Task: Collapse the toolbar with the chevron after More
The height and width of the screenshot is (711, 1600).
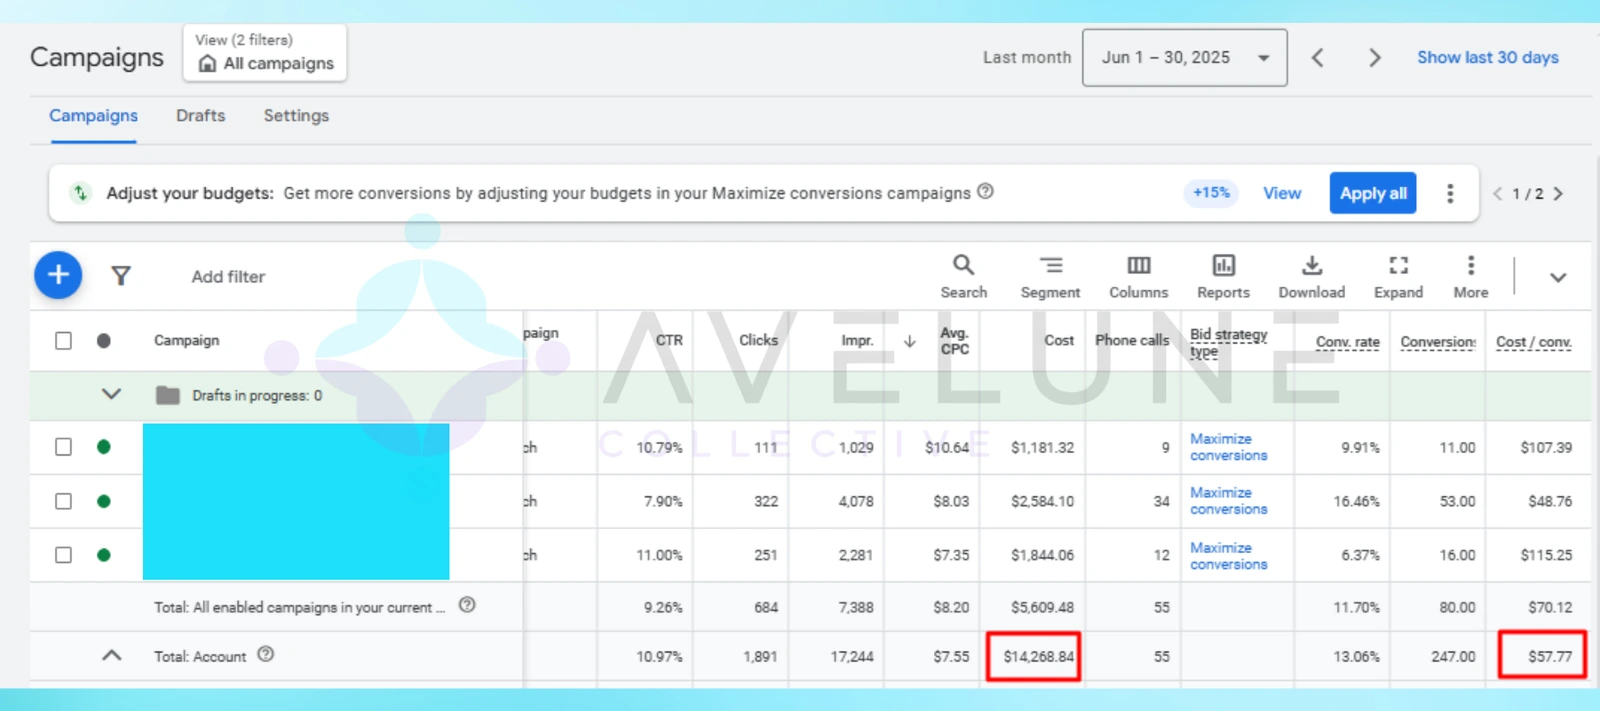Action: 1558,277
